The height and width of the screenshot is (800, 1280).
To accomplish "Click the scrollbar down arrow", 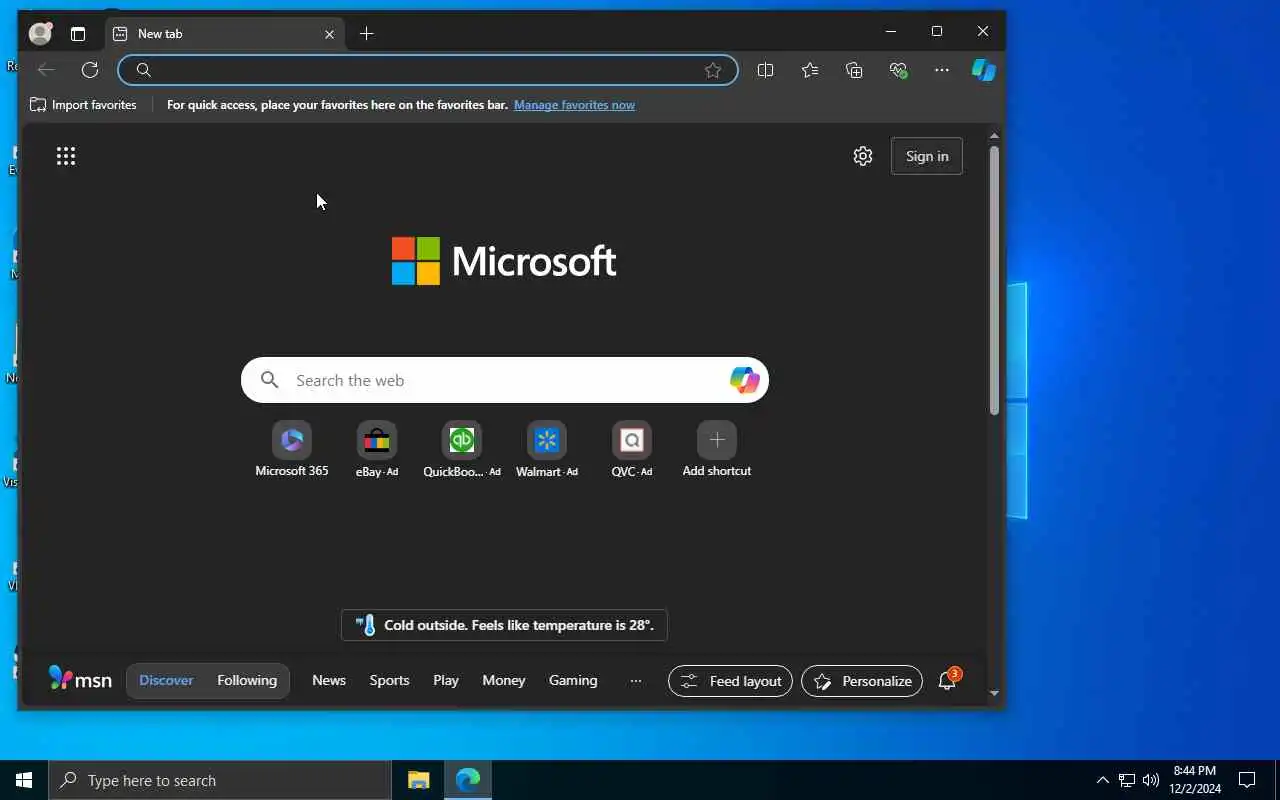I will 994,693.
